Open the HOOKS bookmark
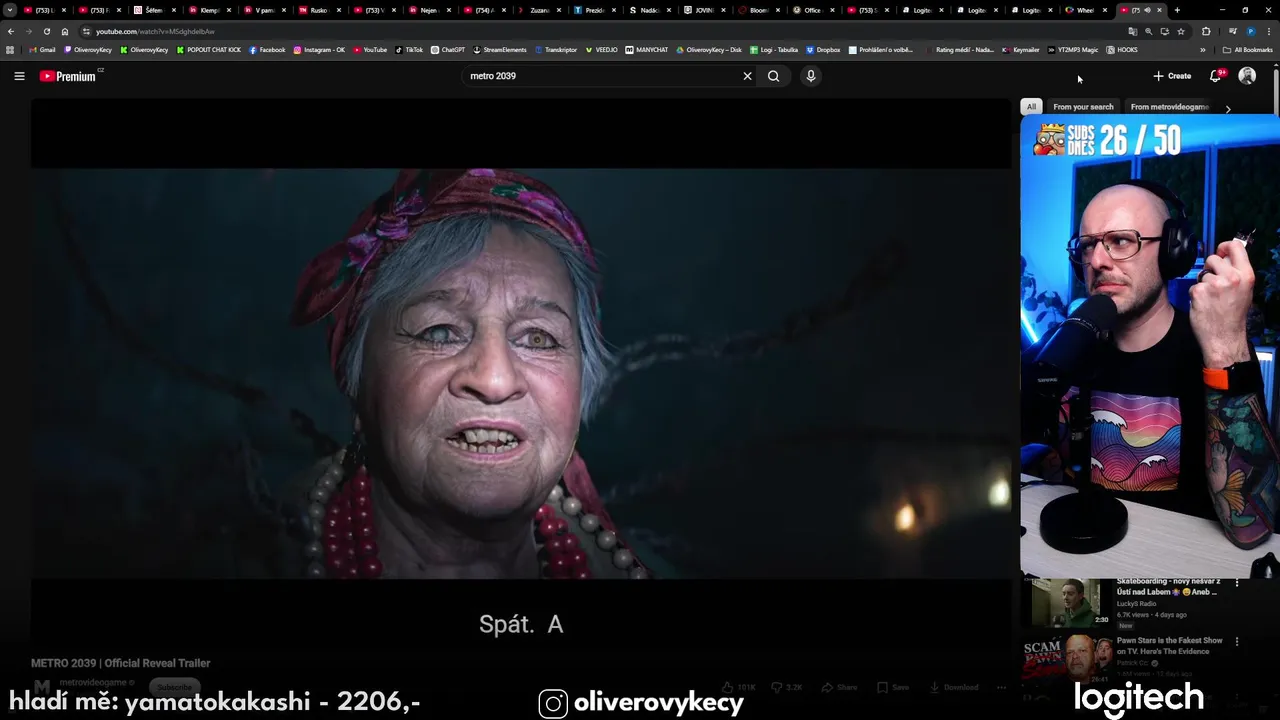Image resolution: width=1280 pixels, height=720 pixels. (1122, 50)
